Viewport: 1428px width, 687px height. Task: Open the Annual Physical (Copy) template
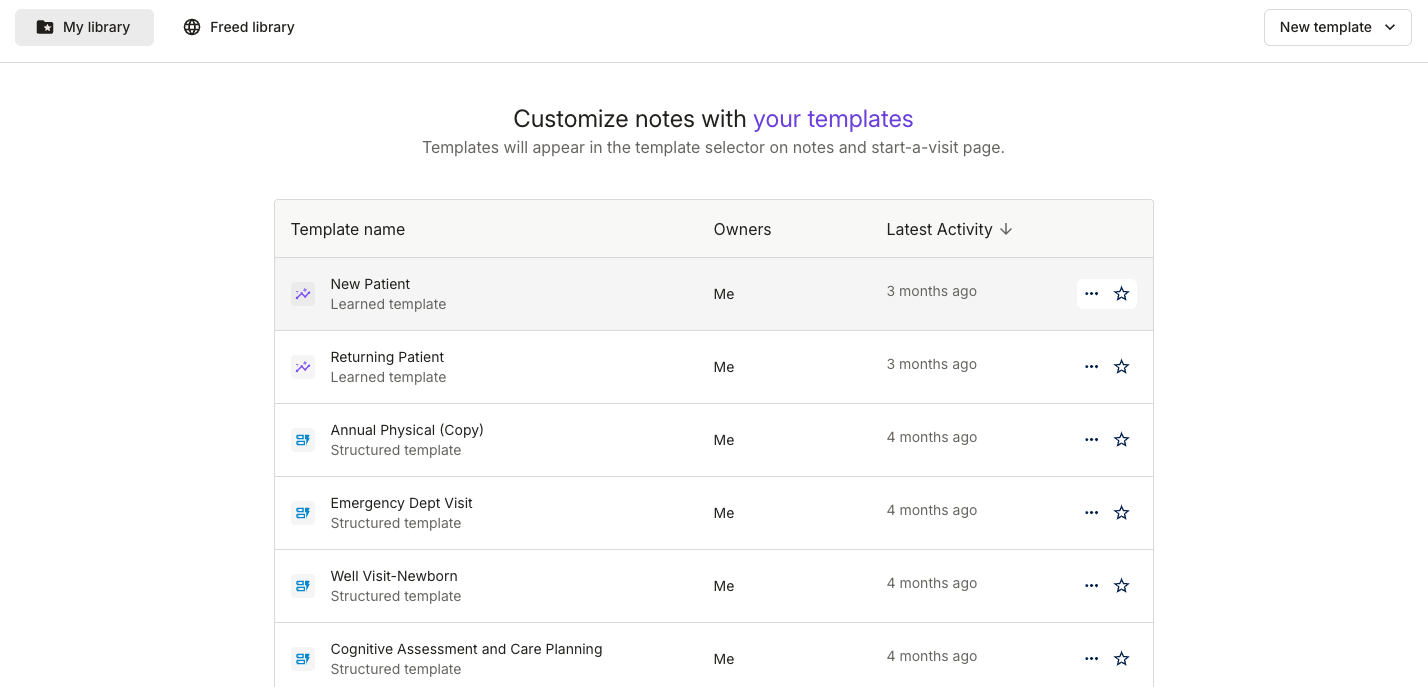[407, 430]
